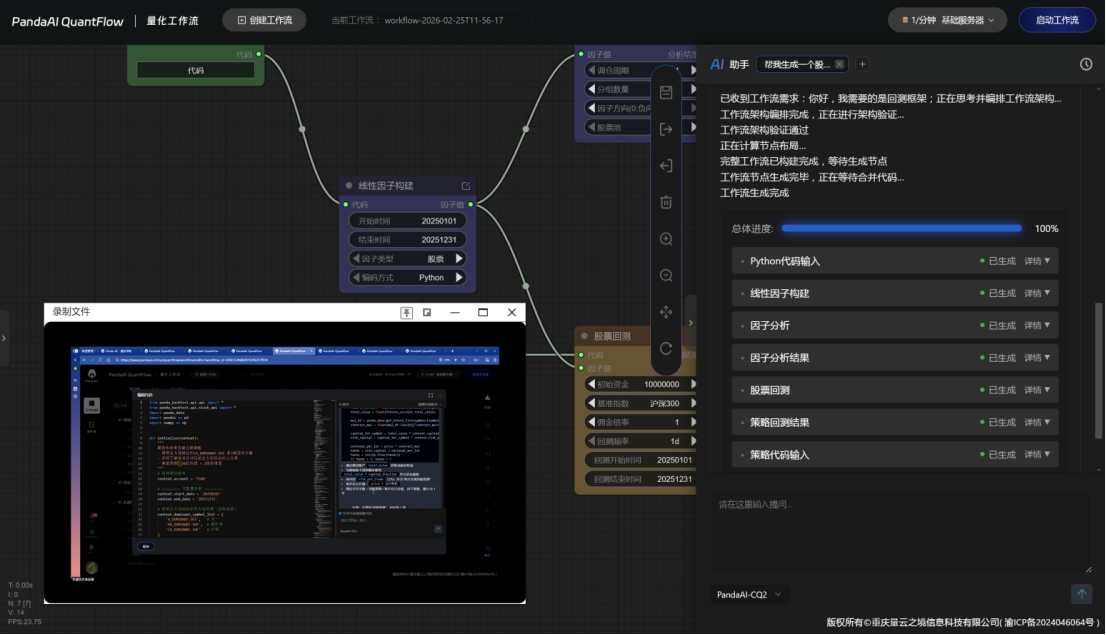Delete selection with the trash can icon
The image size is (1106, 635).
pyautogui.click(x=666, y=202)
